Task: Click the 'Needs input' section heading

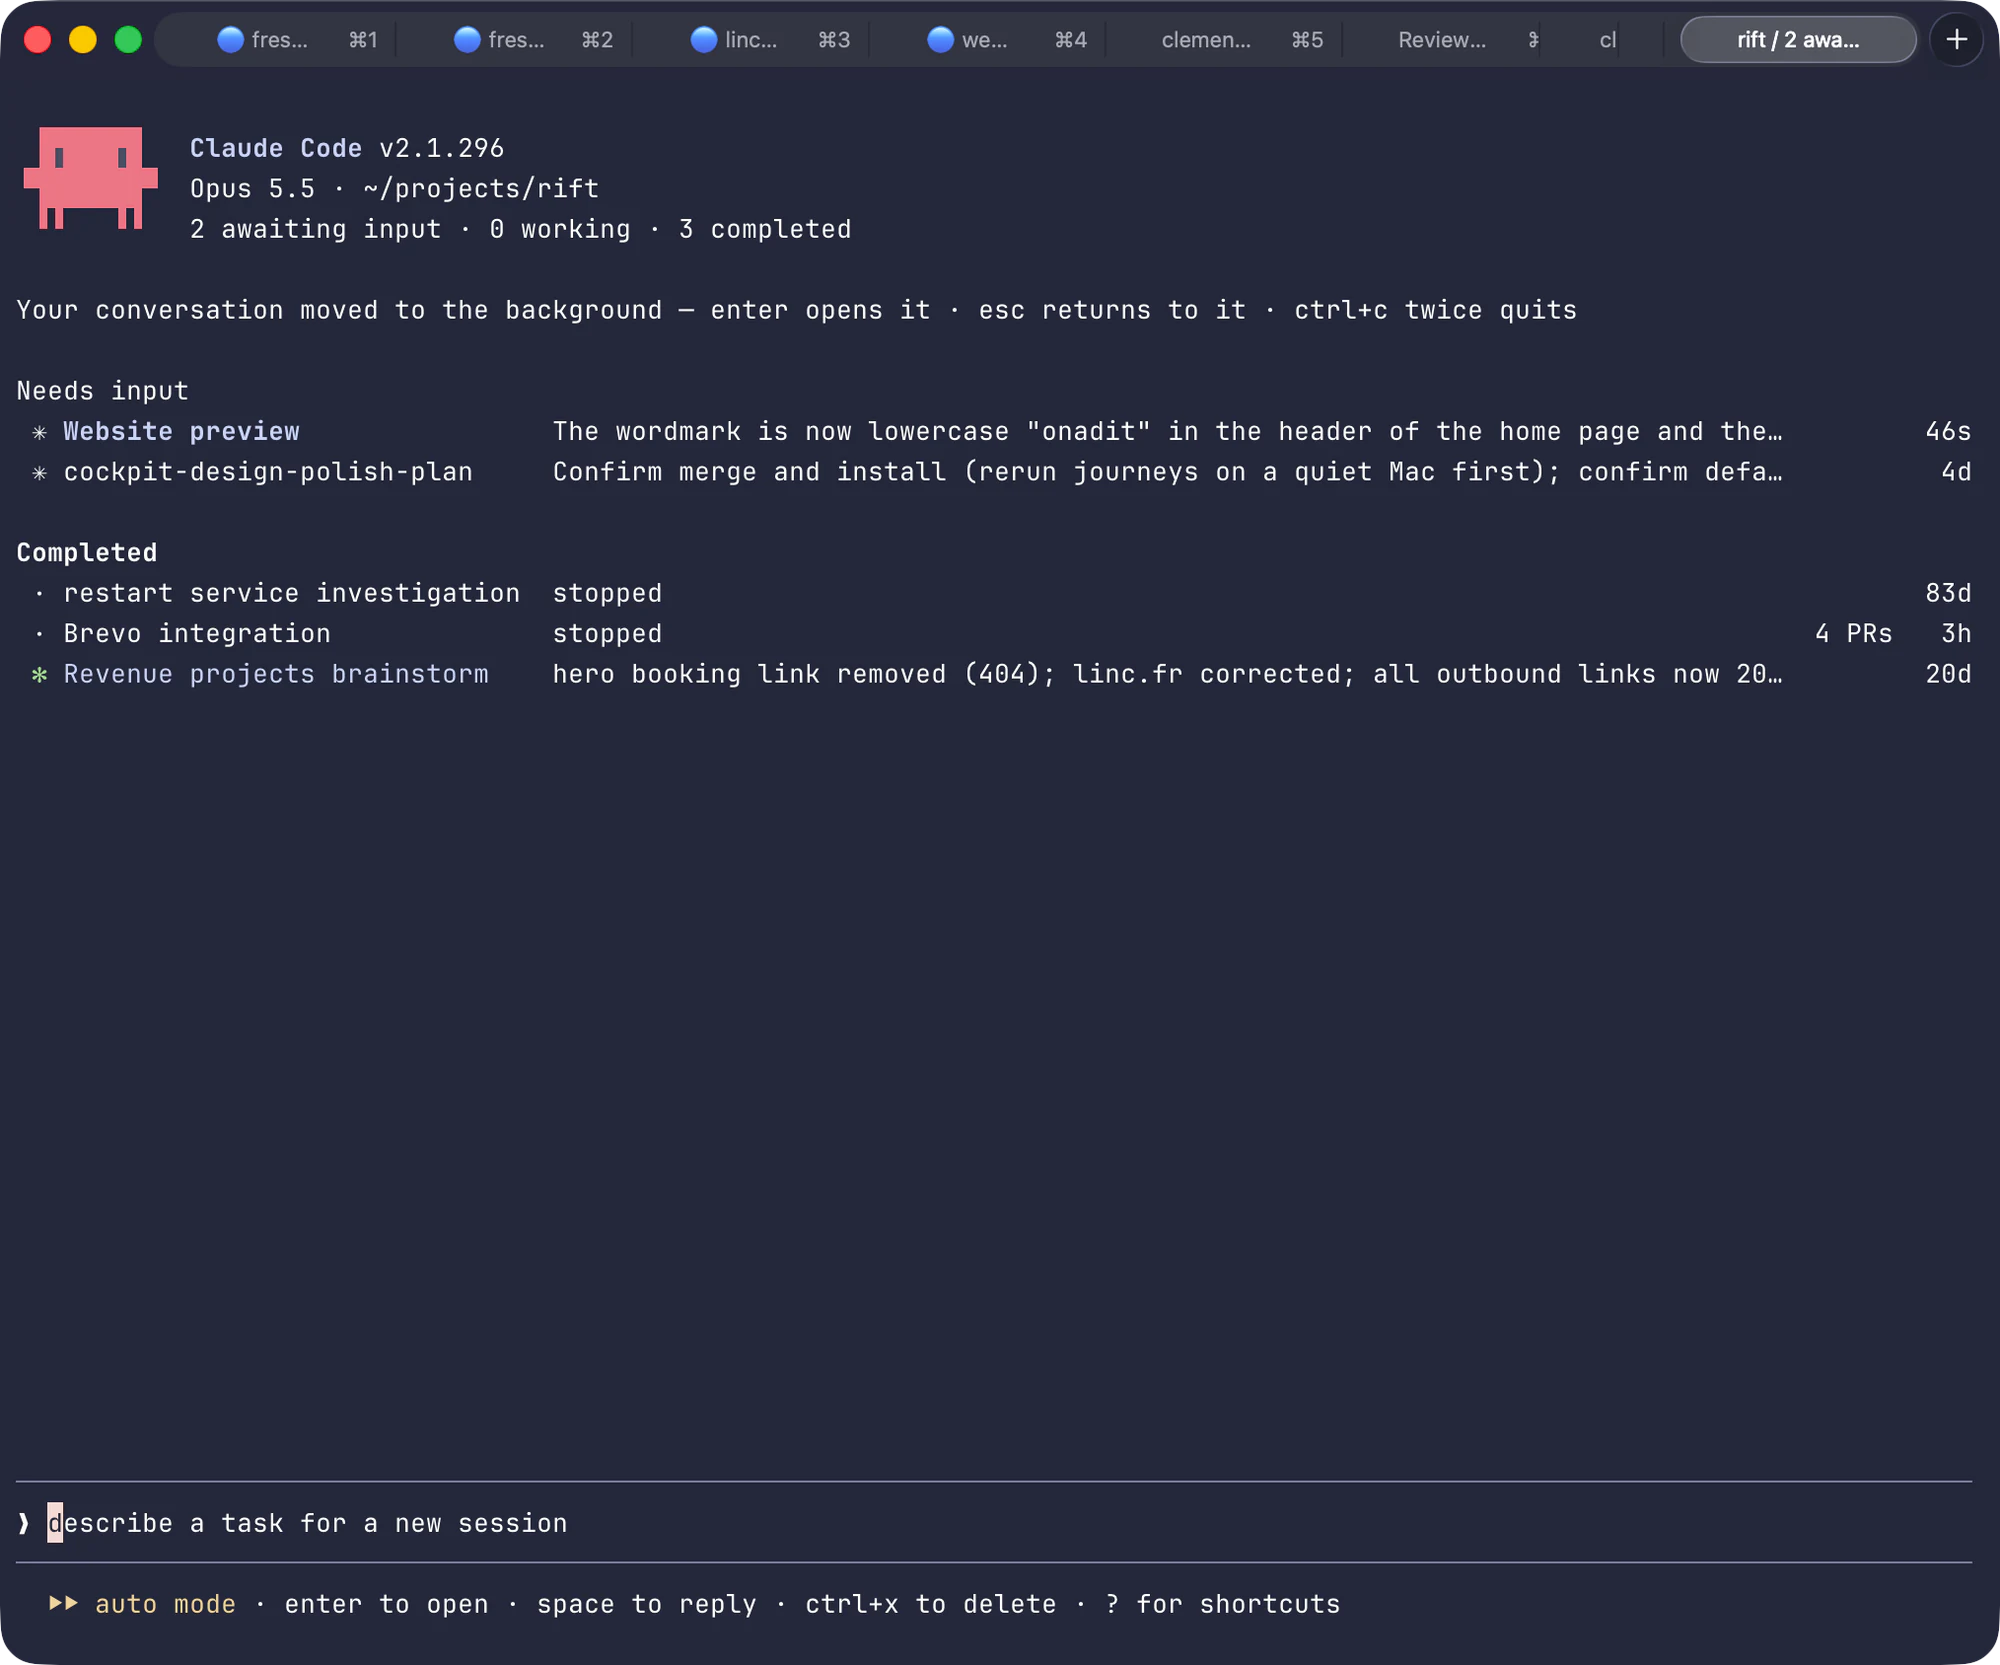Action: click(x=102, y=391)
